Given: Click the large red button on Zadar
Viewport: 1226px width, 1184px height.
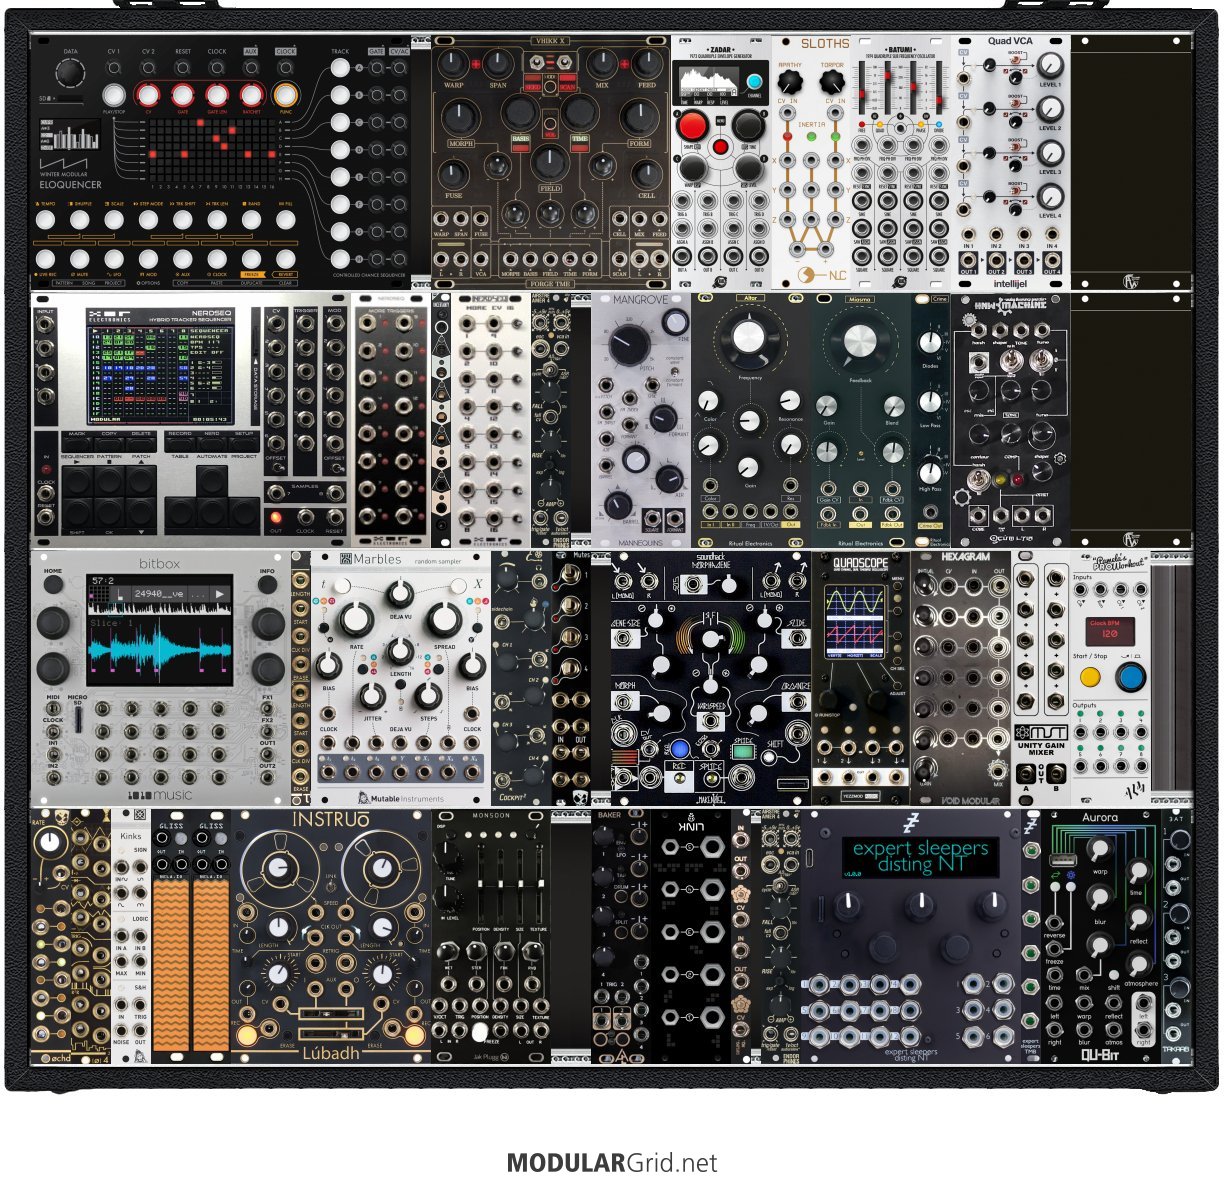Looking at the screenshot, I should (691, 127).
